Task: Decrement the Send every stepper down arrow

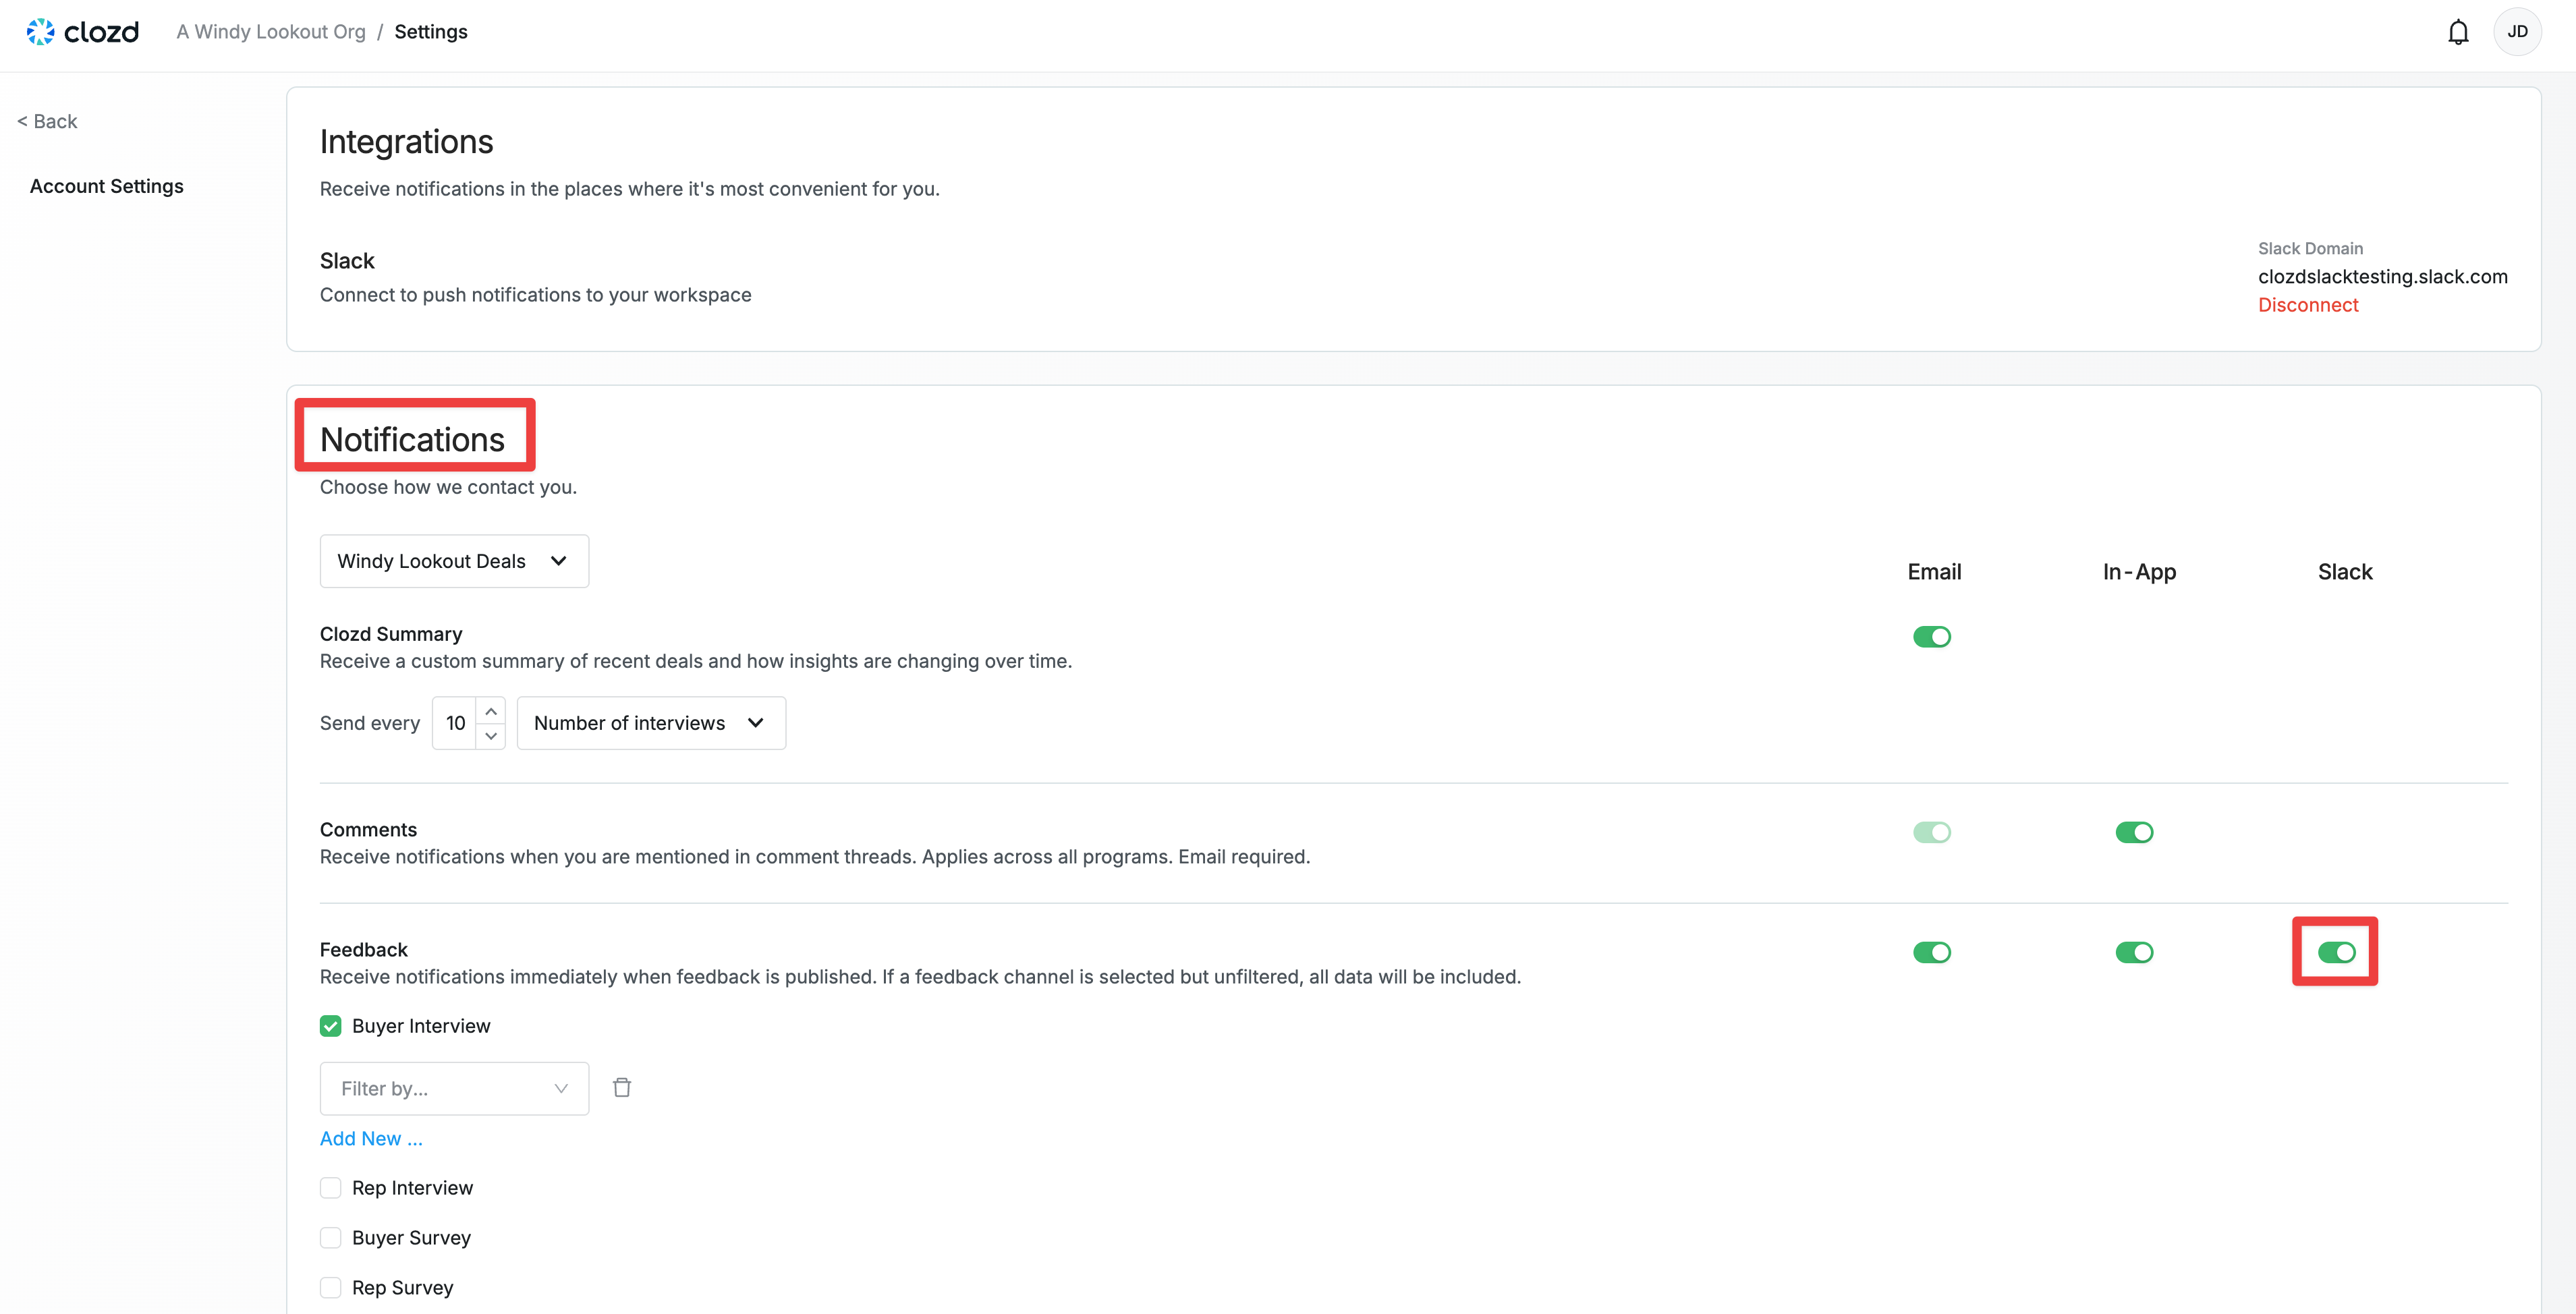Action: (490, 735)
